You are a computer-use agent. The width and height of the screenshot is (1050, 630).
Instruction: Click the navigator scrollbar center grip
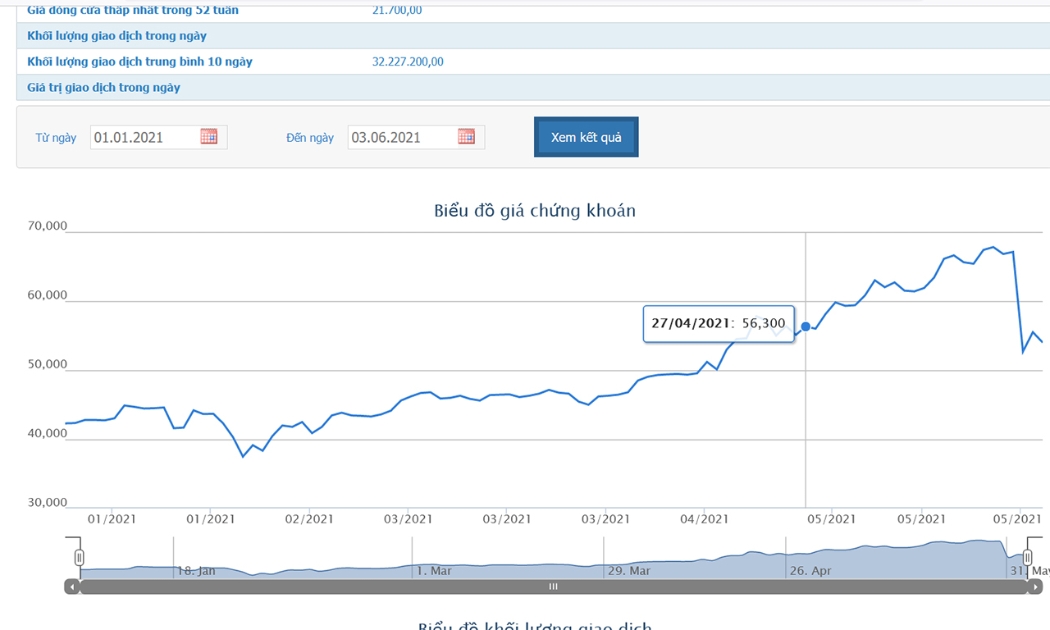click(x=553, y=586)
